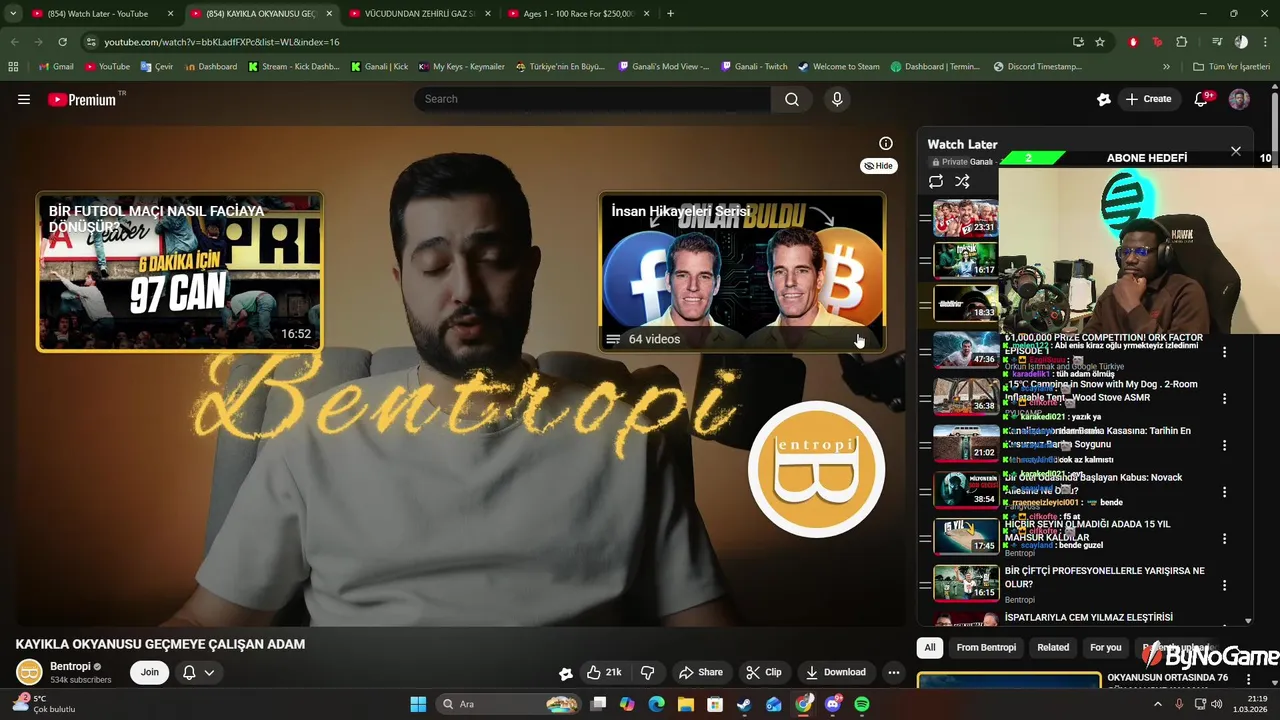
Task: Click the Bentropi subscribe logo on video
Action: [817, 469]
